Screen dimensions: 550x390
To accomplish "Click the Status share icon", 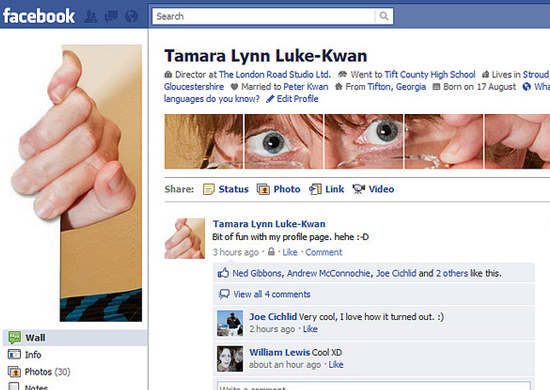I will [209, 189].
